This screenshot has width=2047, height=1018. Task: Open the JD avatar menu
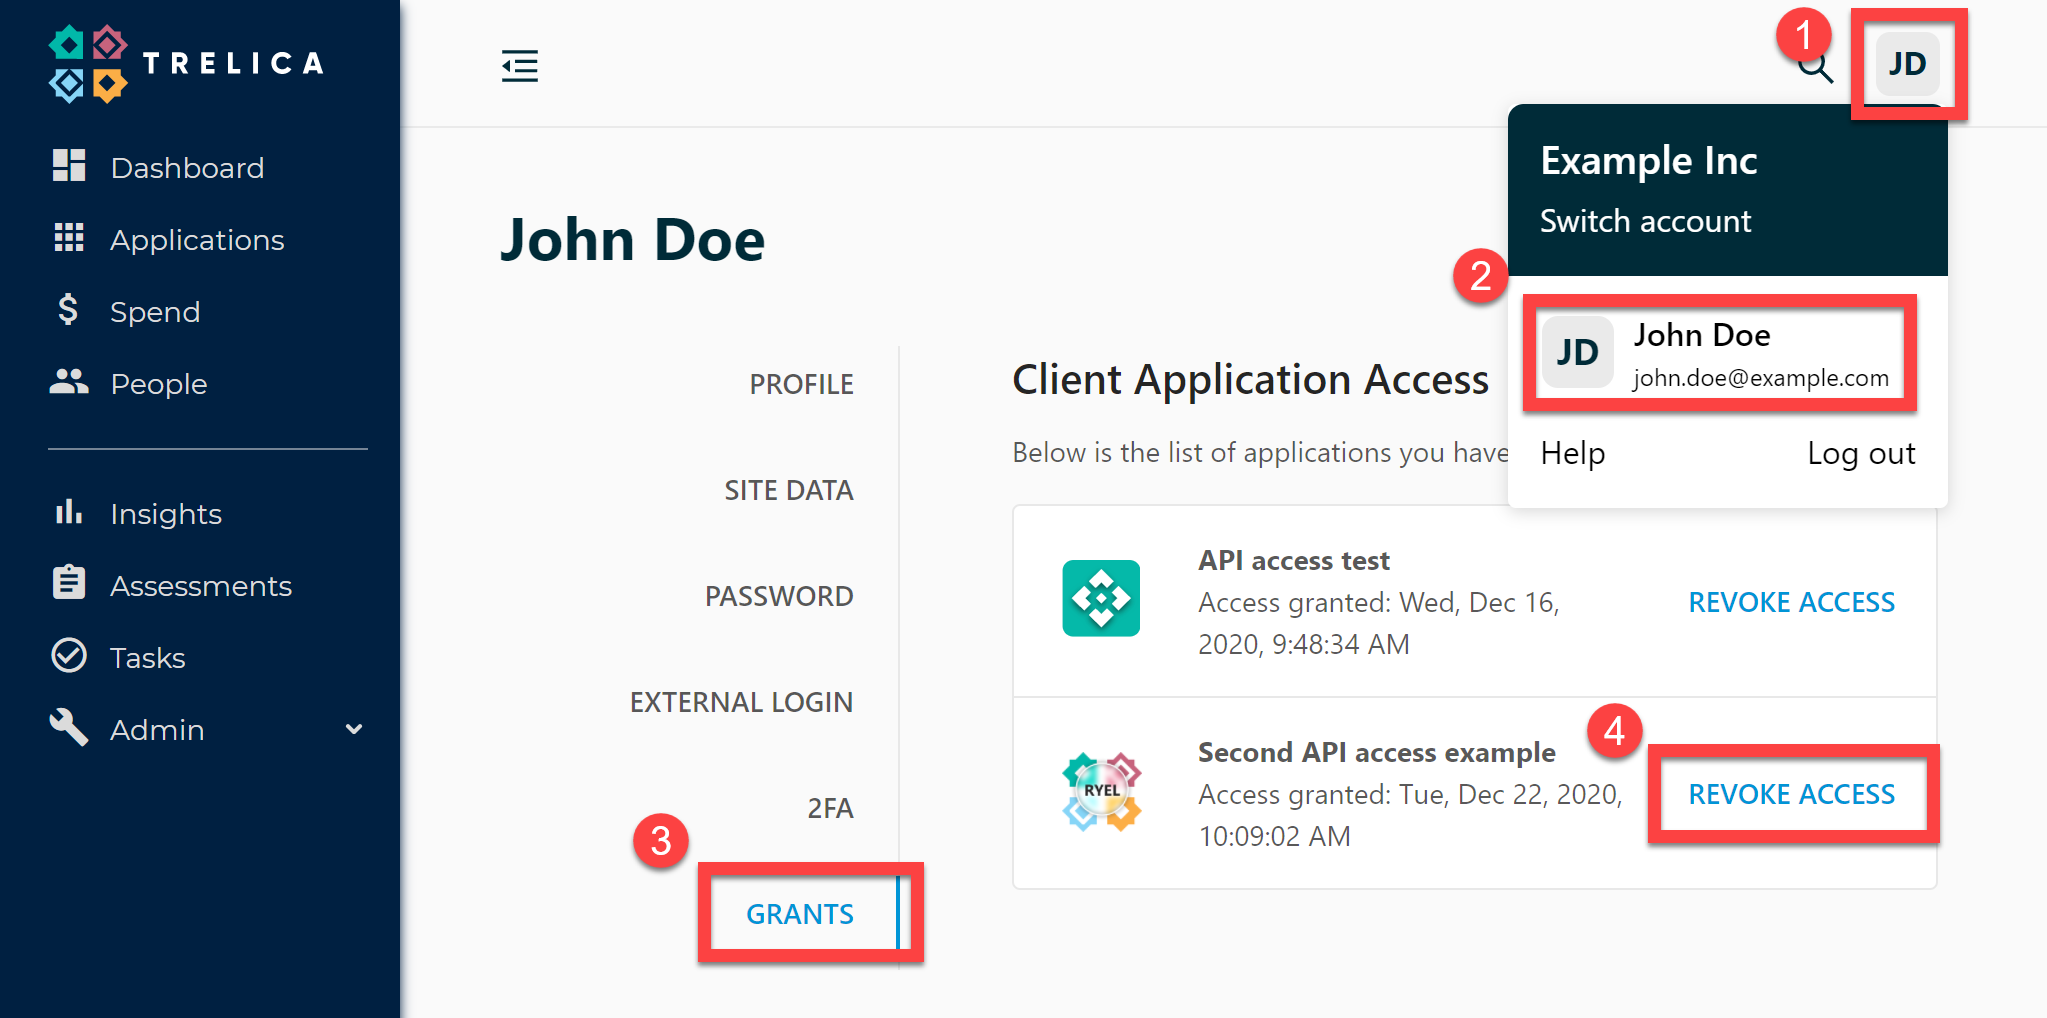click(x=1907, y=64)
